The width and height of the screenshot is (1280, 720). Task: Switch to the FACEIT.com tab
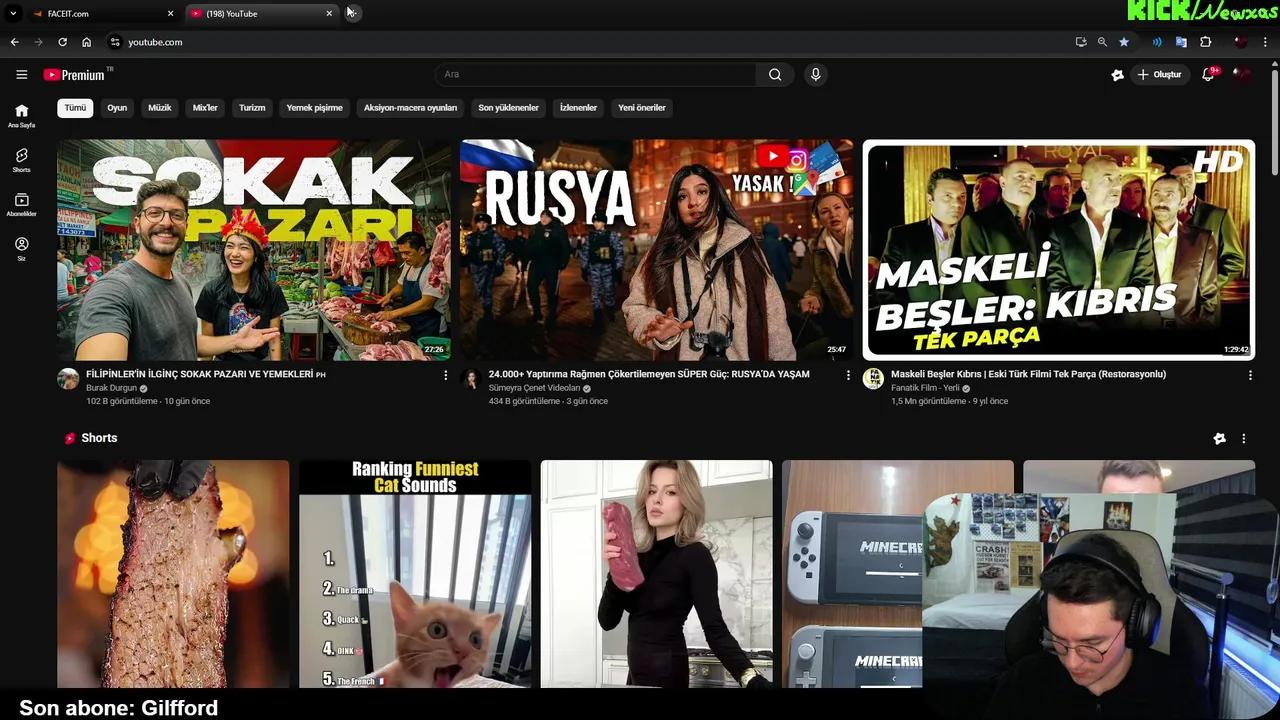pyautogui.click(x=100, y=13)
